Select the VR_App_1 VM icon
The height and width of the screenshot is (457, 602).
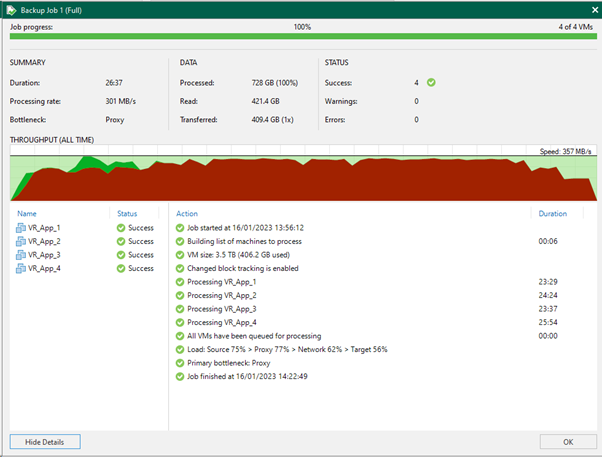click(x=21, y=228)
